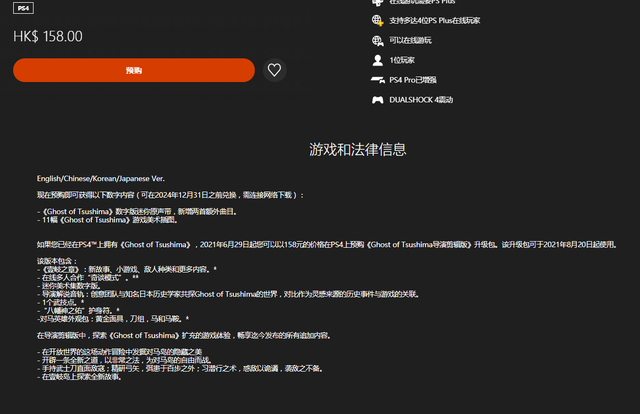
Task: Click the HK$ 158.00 price text
Action: click(48, 36)
